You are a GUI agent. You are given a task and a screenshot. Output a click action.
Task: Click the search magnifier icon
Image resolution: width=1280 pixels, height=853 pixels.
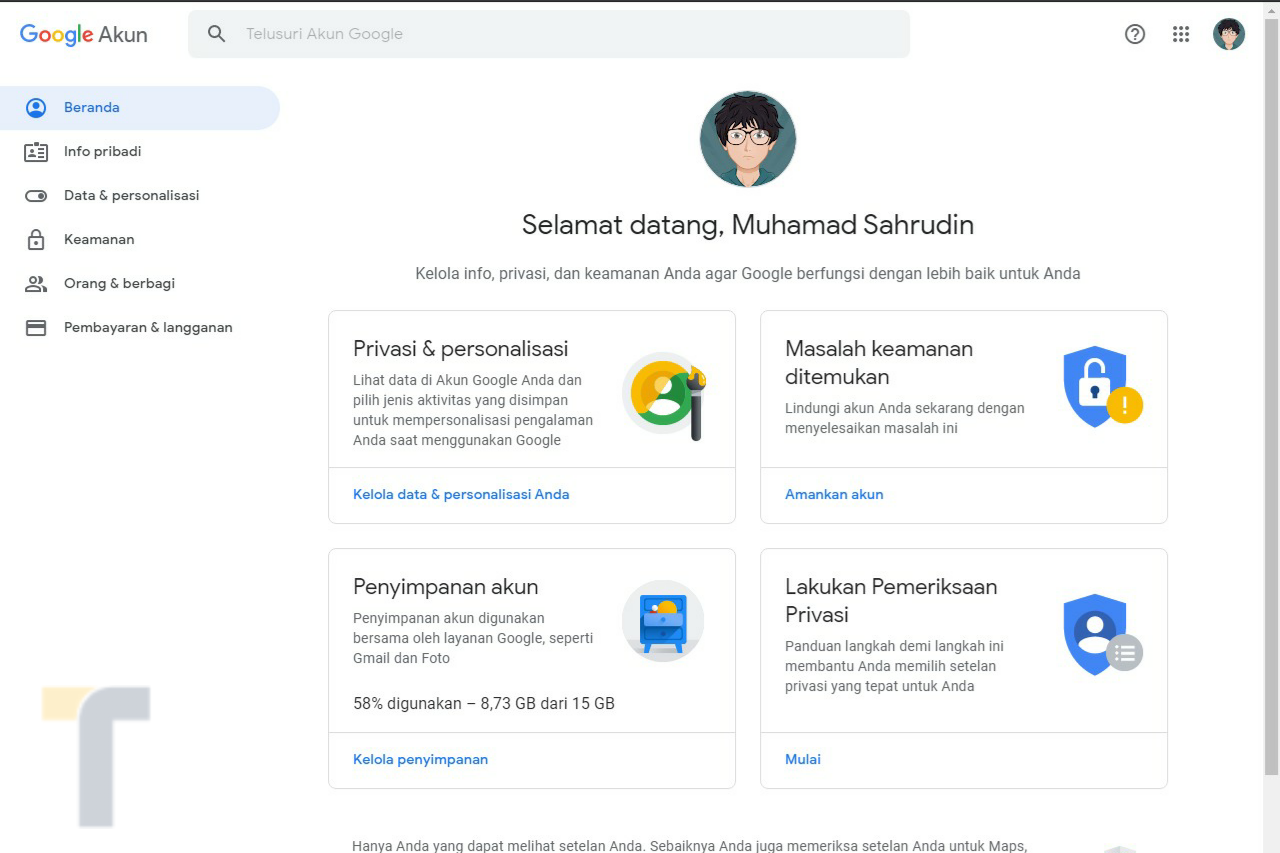(217, 34)
